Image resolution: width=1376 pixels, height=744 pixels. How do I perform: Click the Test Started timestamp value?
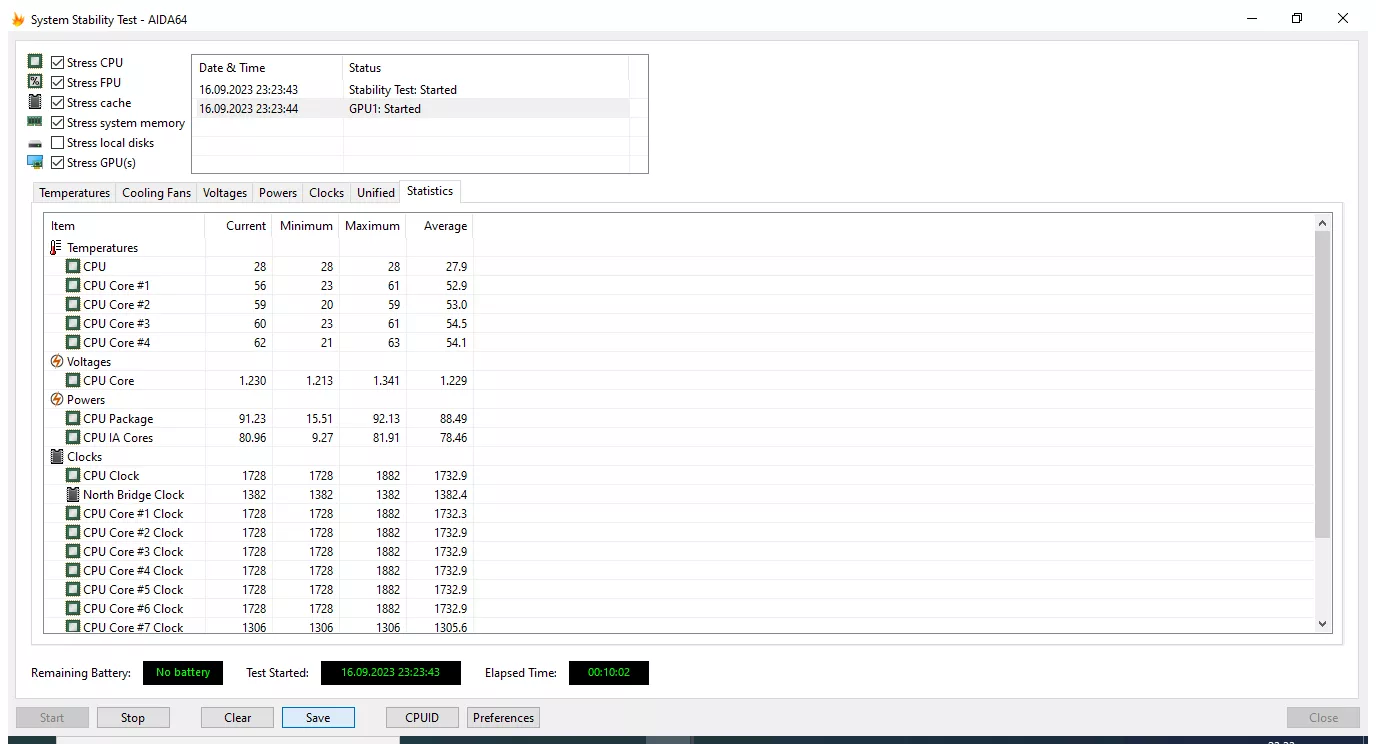click(390, 673)
